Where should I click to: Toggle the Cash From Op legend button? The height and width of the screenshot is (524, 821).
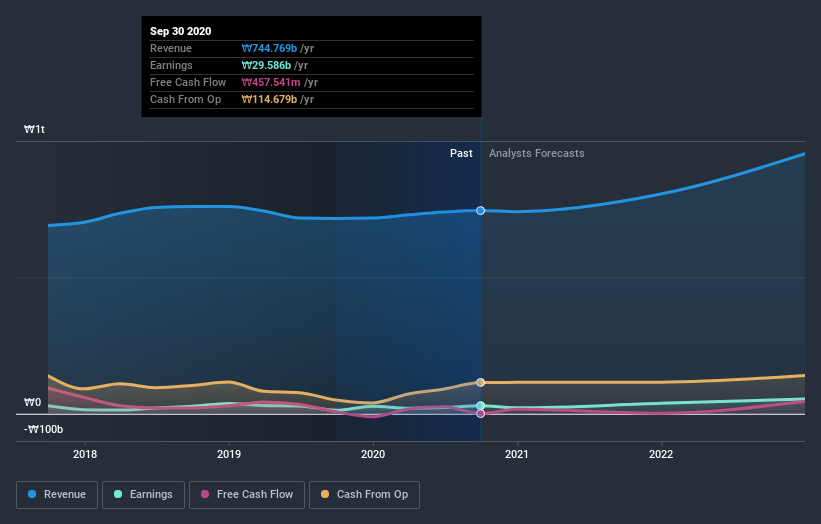(x=364, y=495)
